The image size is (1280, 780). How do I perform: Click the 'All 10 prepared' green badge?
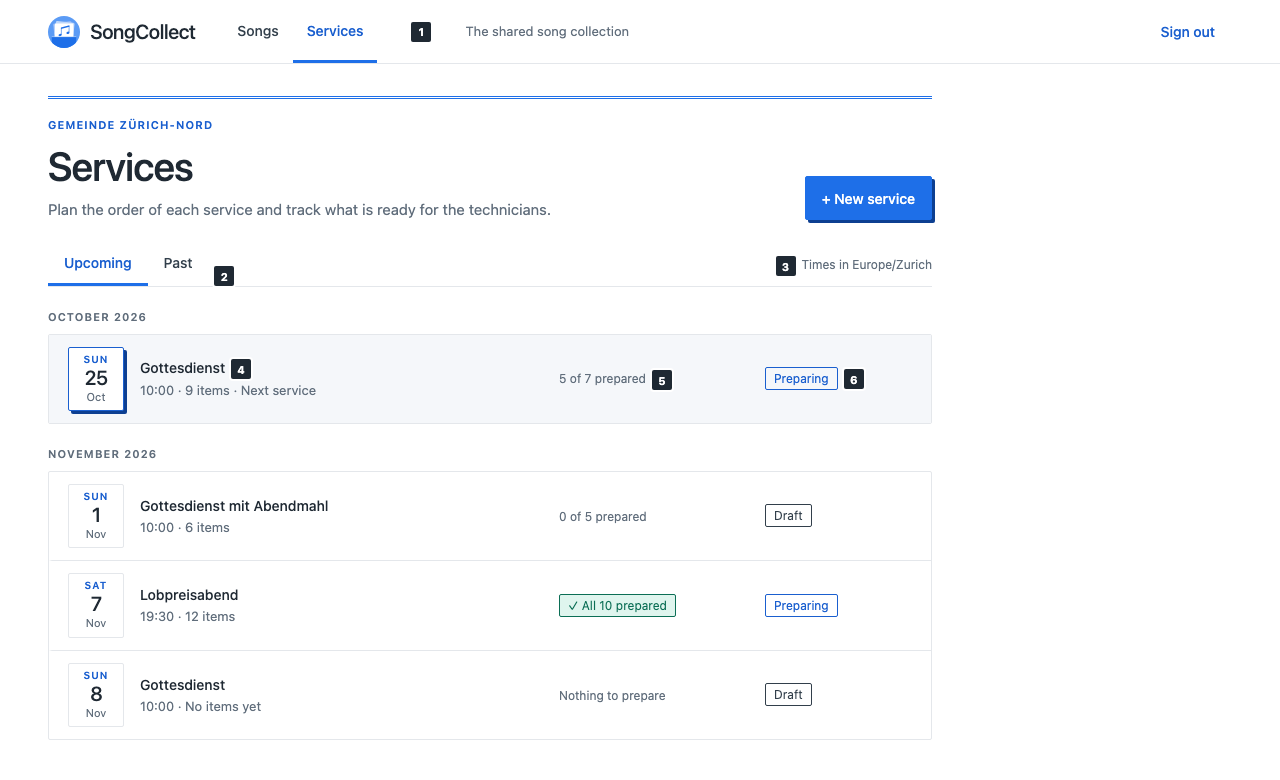pos(617,606)
